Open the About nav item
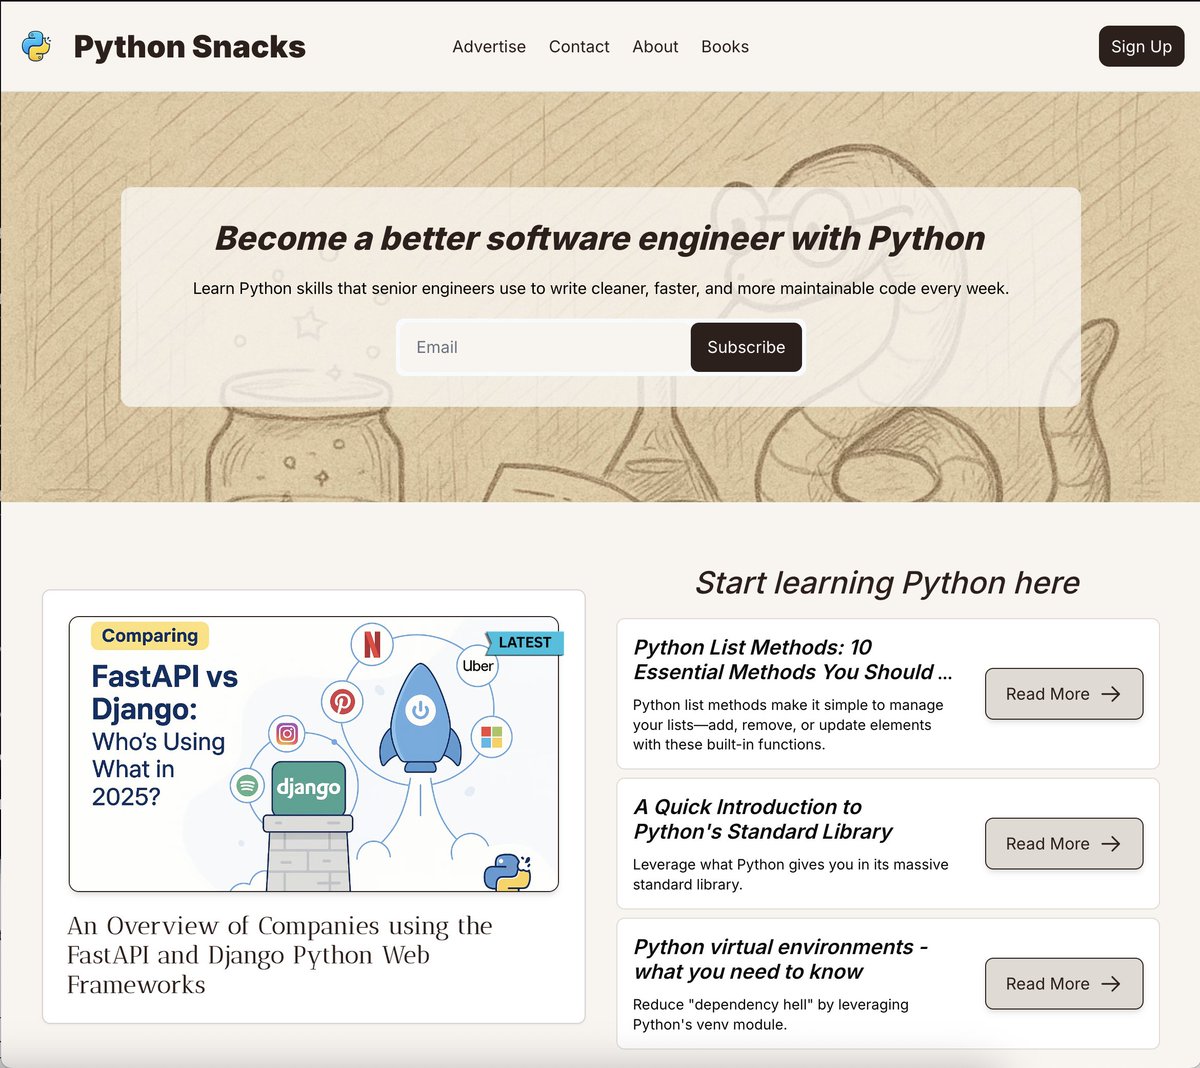The height and width of the screenshot is (1068, 1200). coord(655,46)
